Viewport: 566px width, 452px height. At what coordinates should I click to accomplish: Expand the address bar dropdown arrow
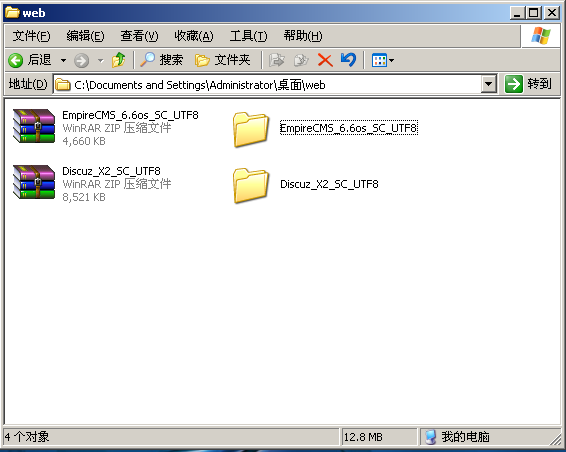pos(488,84)
